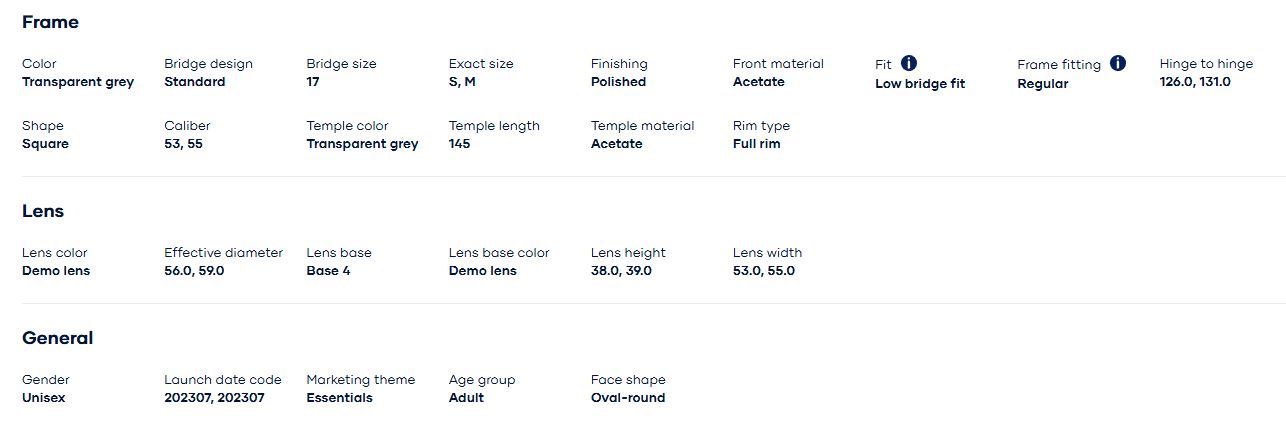Click the Temple length value 145

[x=459, y=144]
